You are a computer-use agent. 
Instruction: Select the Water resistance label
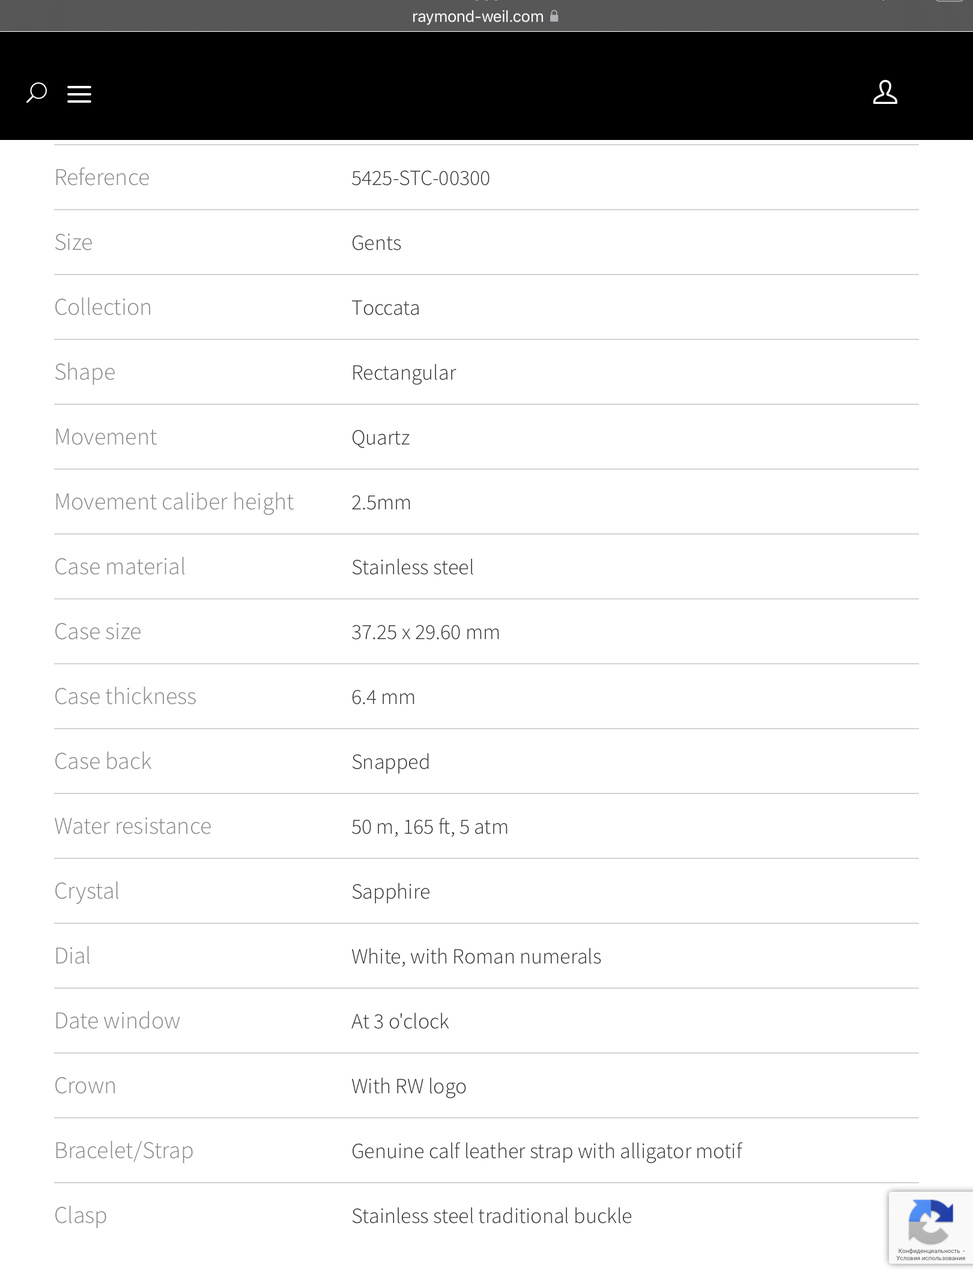133,826
